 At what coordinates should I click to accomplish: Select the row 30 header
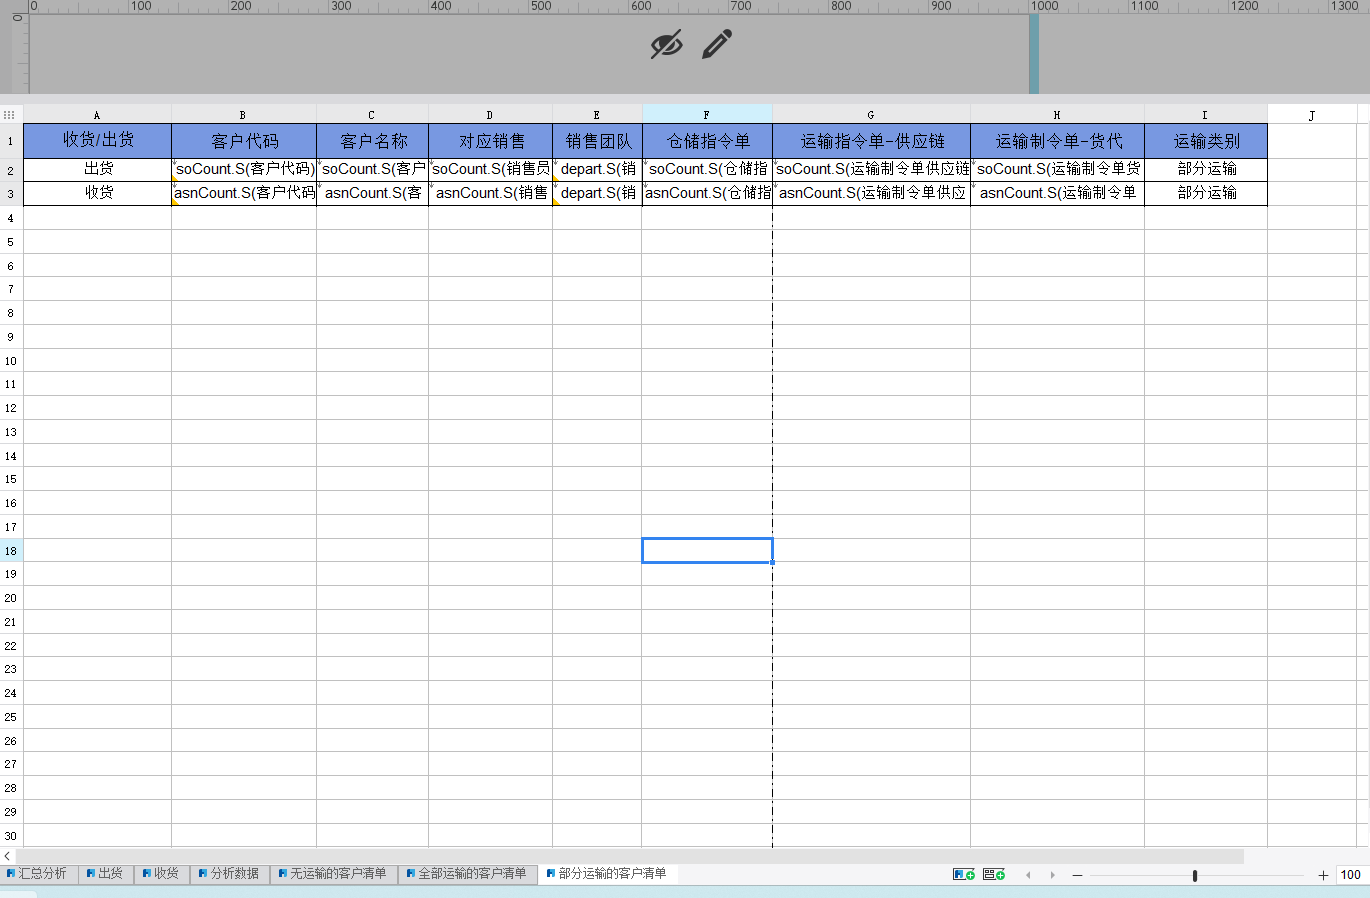tap(11, 836)
